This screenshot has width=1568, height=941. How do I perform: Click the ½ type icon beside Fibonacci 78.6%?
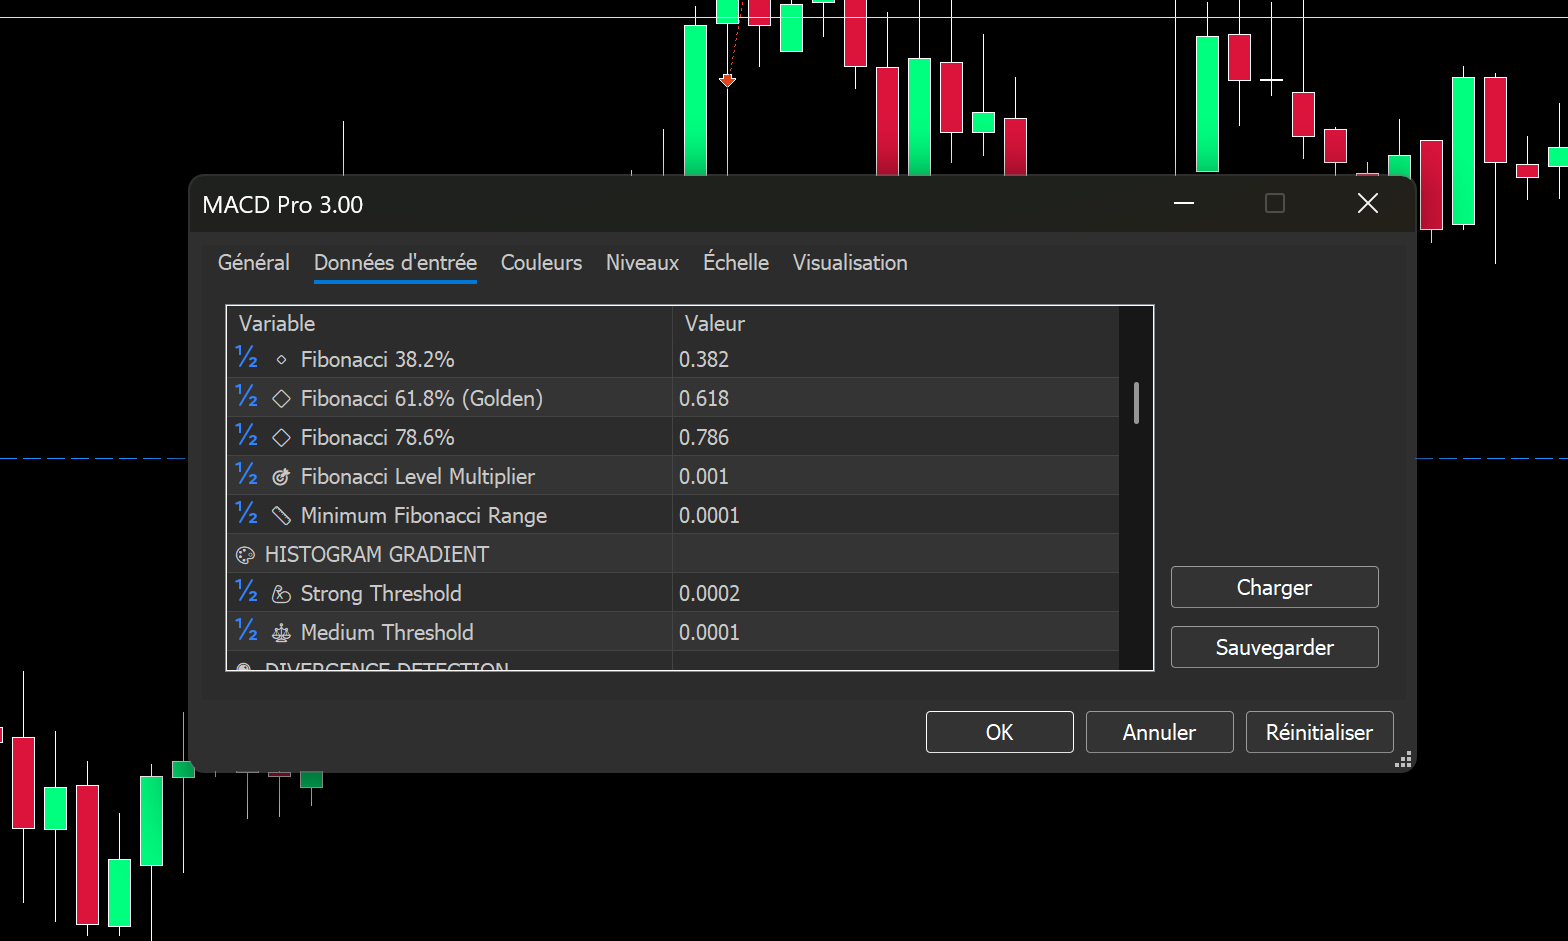[x=247, y=436]
